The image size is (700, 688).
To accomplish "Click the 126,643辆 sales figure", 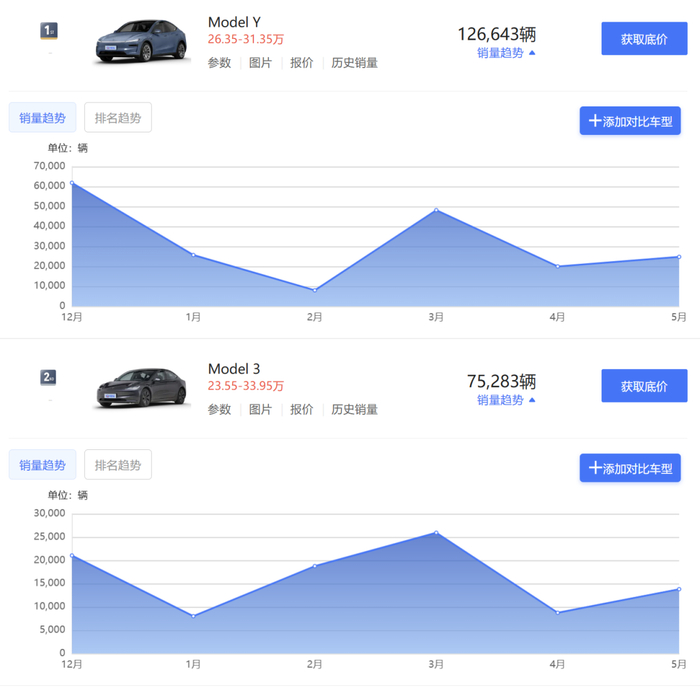I will [x=497, y=34].
